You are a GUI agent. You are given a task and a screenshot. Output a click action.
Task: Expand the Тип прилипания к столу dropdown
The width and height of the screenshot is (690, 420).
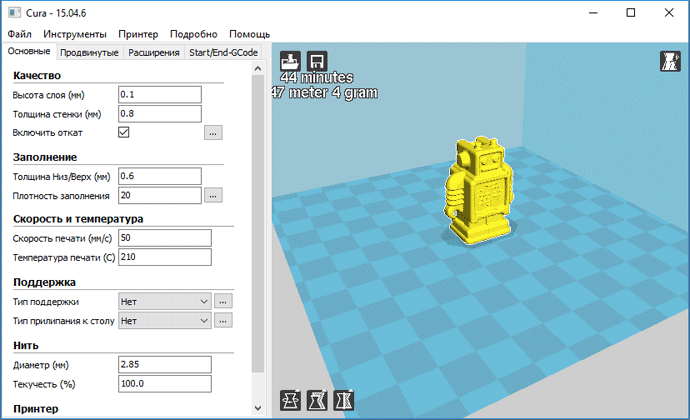pyautogui.click(x=165, y=321)
